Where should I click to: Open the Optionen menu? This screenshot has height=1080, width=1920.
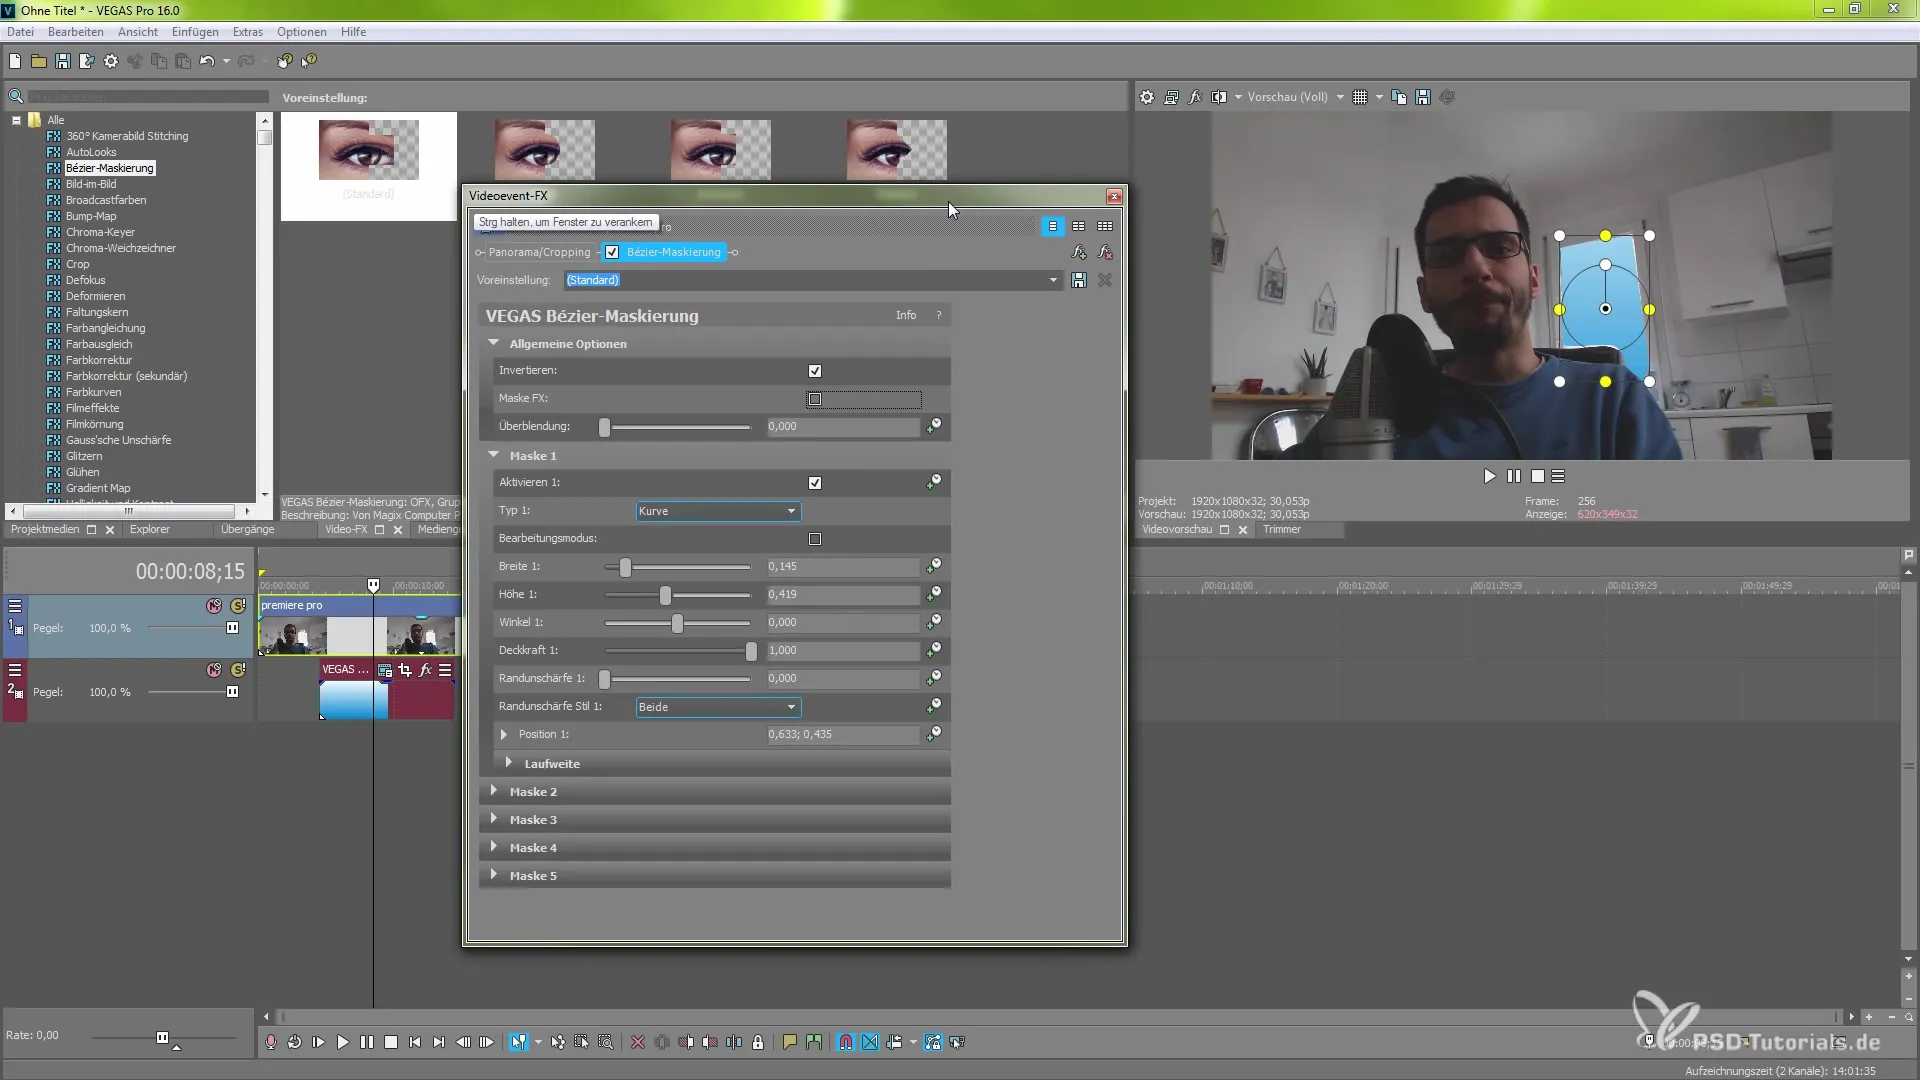pos(302,32)
